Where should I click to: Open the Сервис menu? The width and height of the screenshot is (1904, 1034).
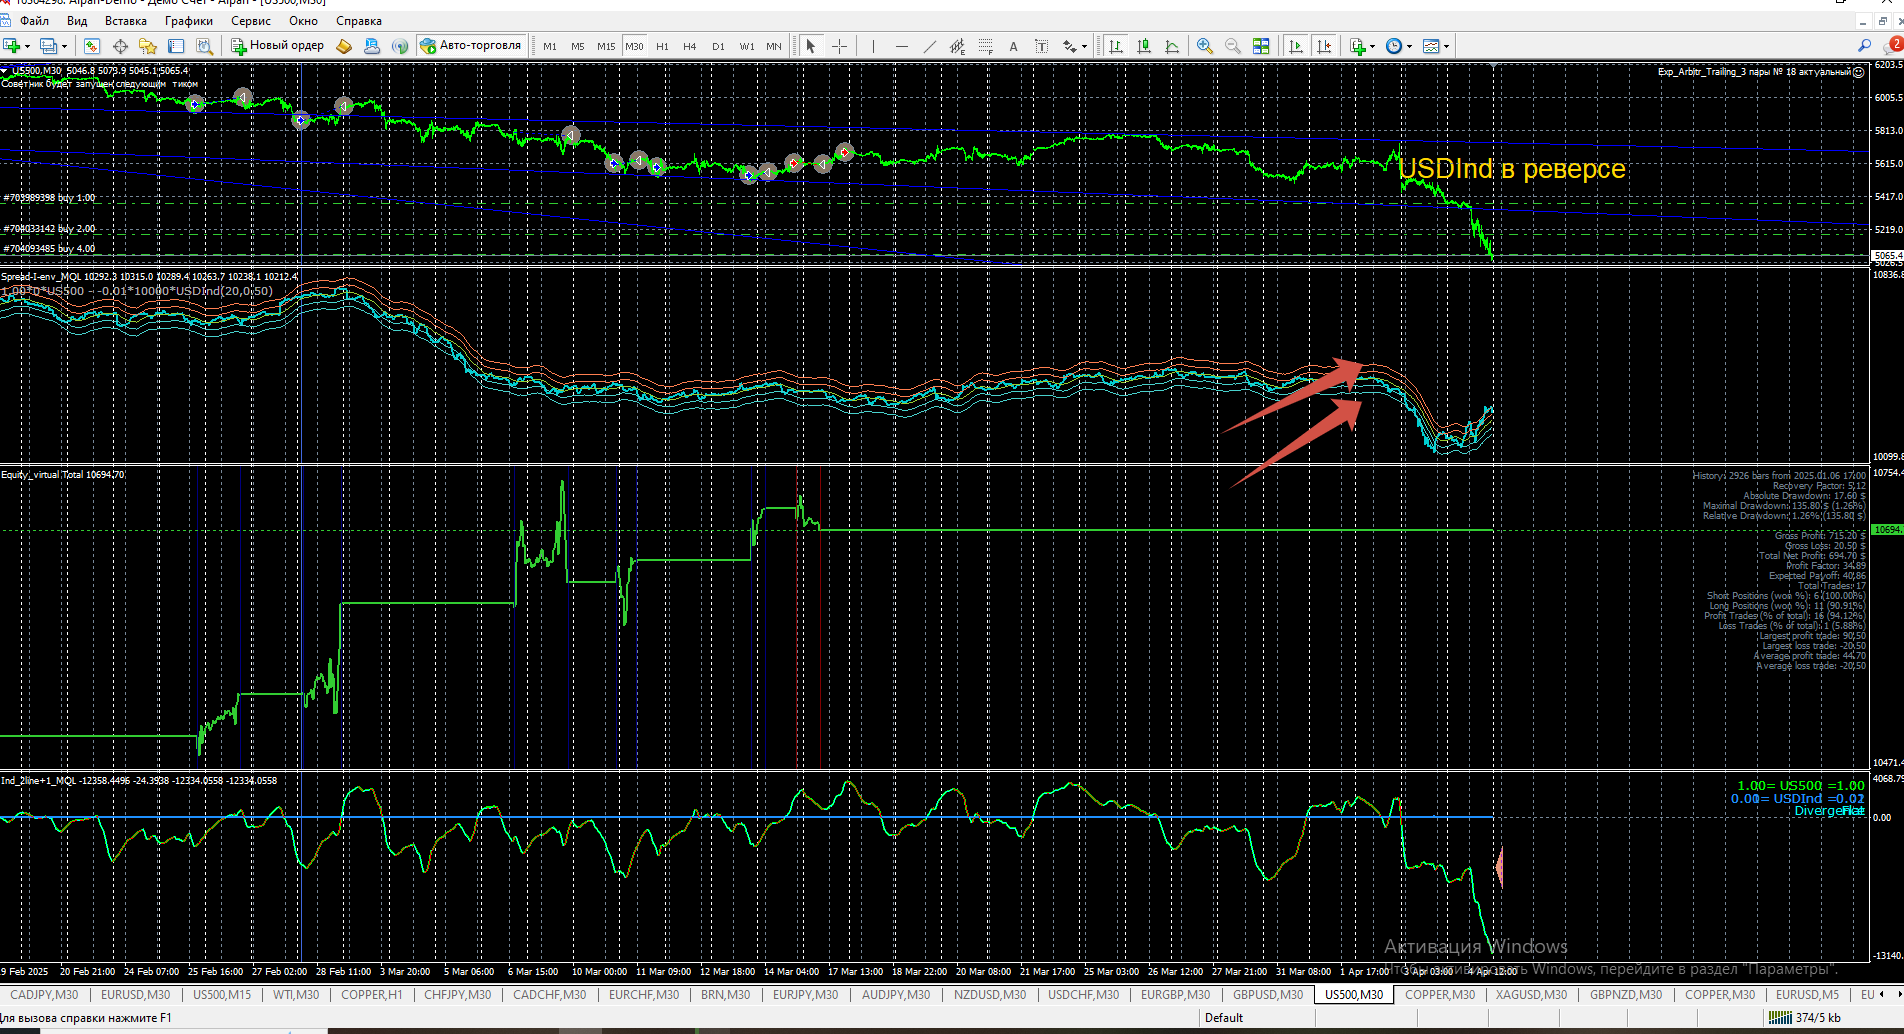click(251, 21)
